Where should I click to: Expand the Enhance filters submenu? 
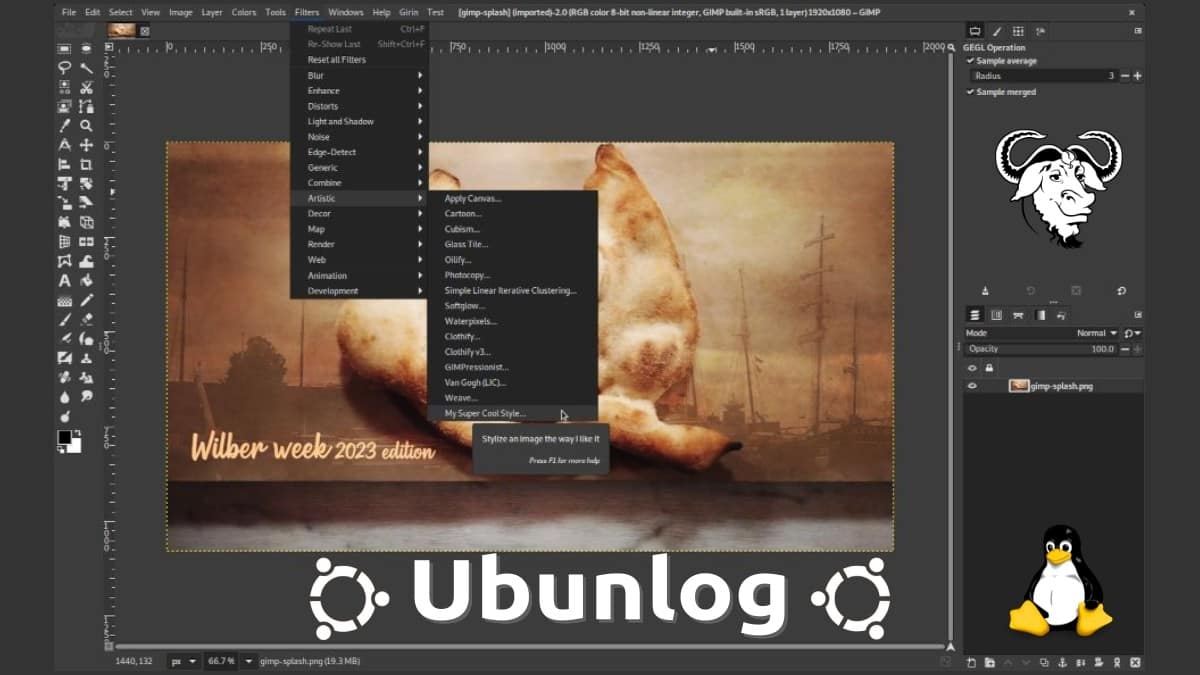point(360,91)
